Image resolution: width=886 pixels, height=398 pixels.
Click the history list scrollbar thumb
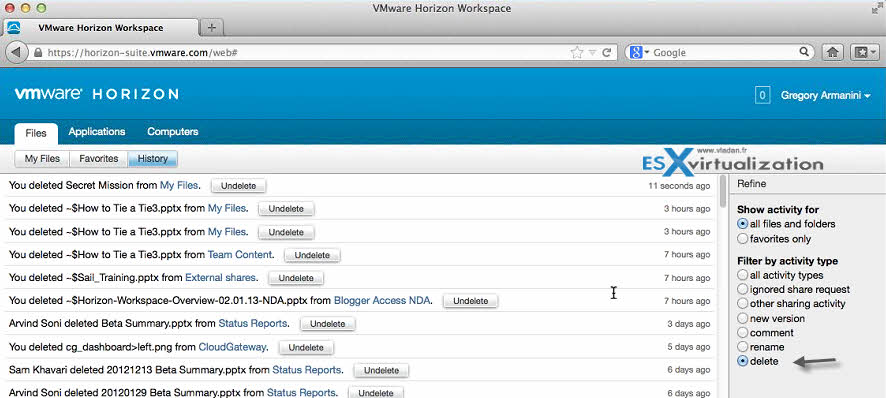click(x=723, y=191)
